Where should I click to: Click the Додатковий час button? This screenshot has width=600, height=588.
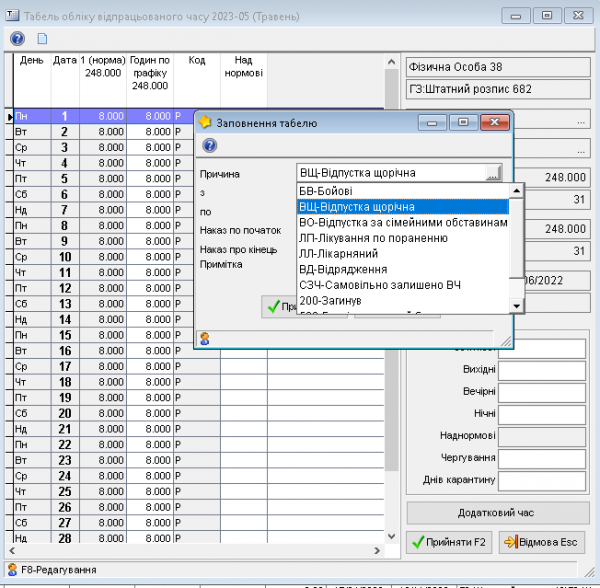(x=498, y=513)
